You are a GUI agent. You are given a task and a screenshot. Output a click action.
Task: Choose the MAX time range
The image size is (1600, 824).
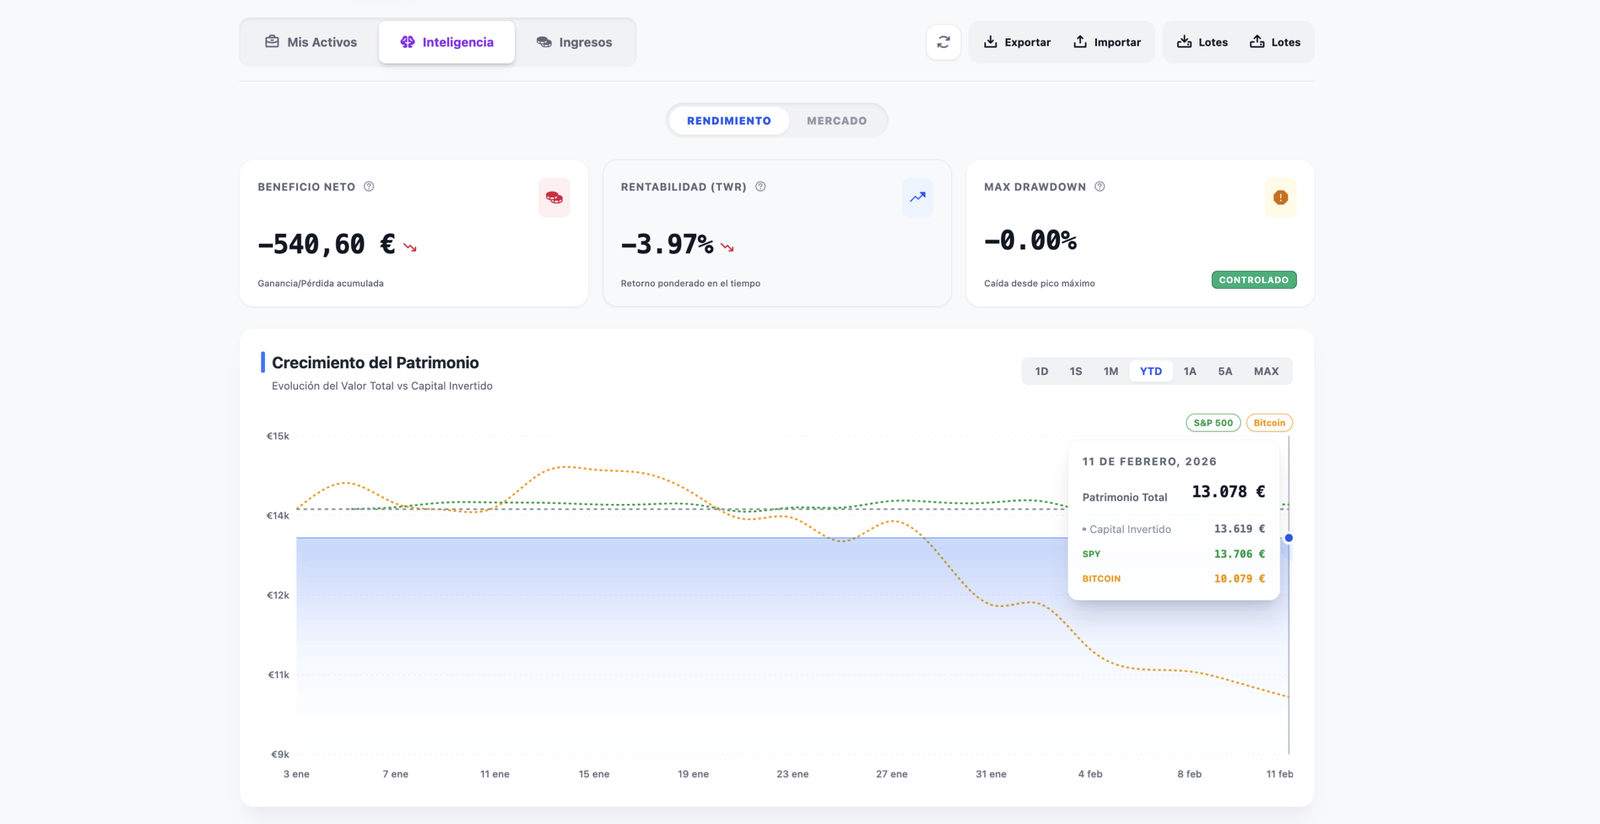click(1266, 371)
